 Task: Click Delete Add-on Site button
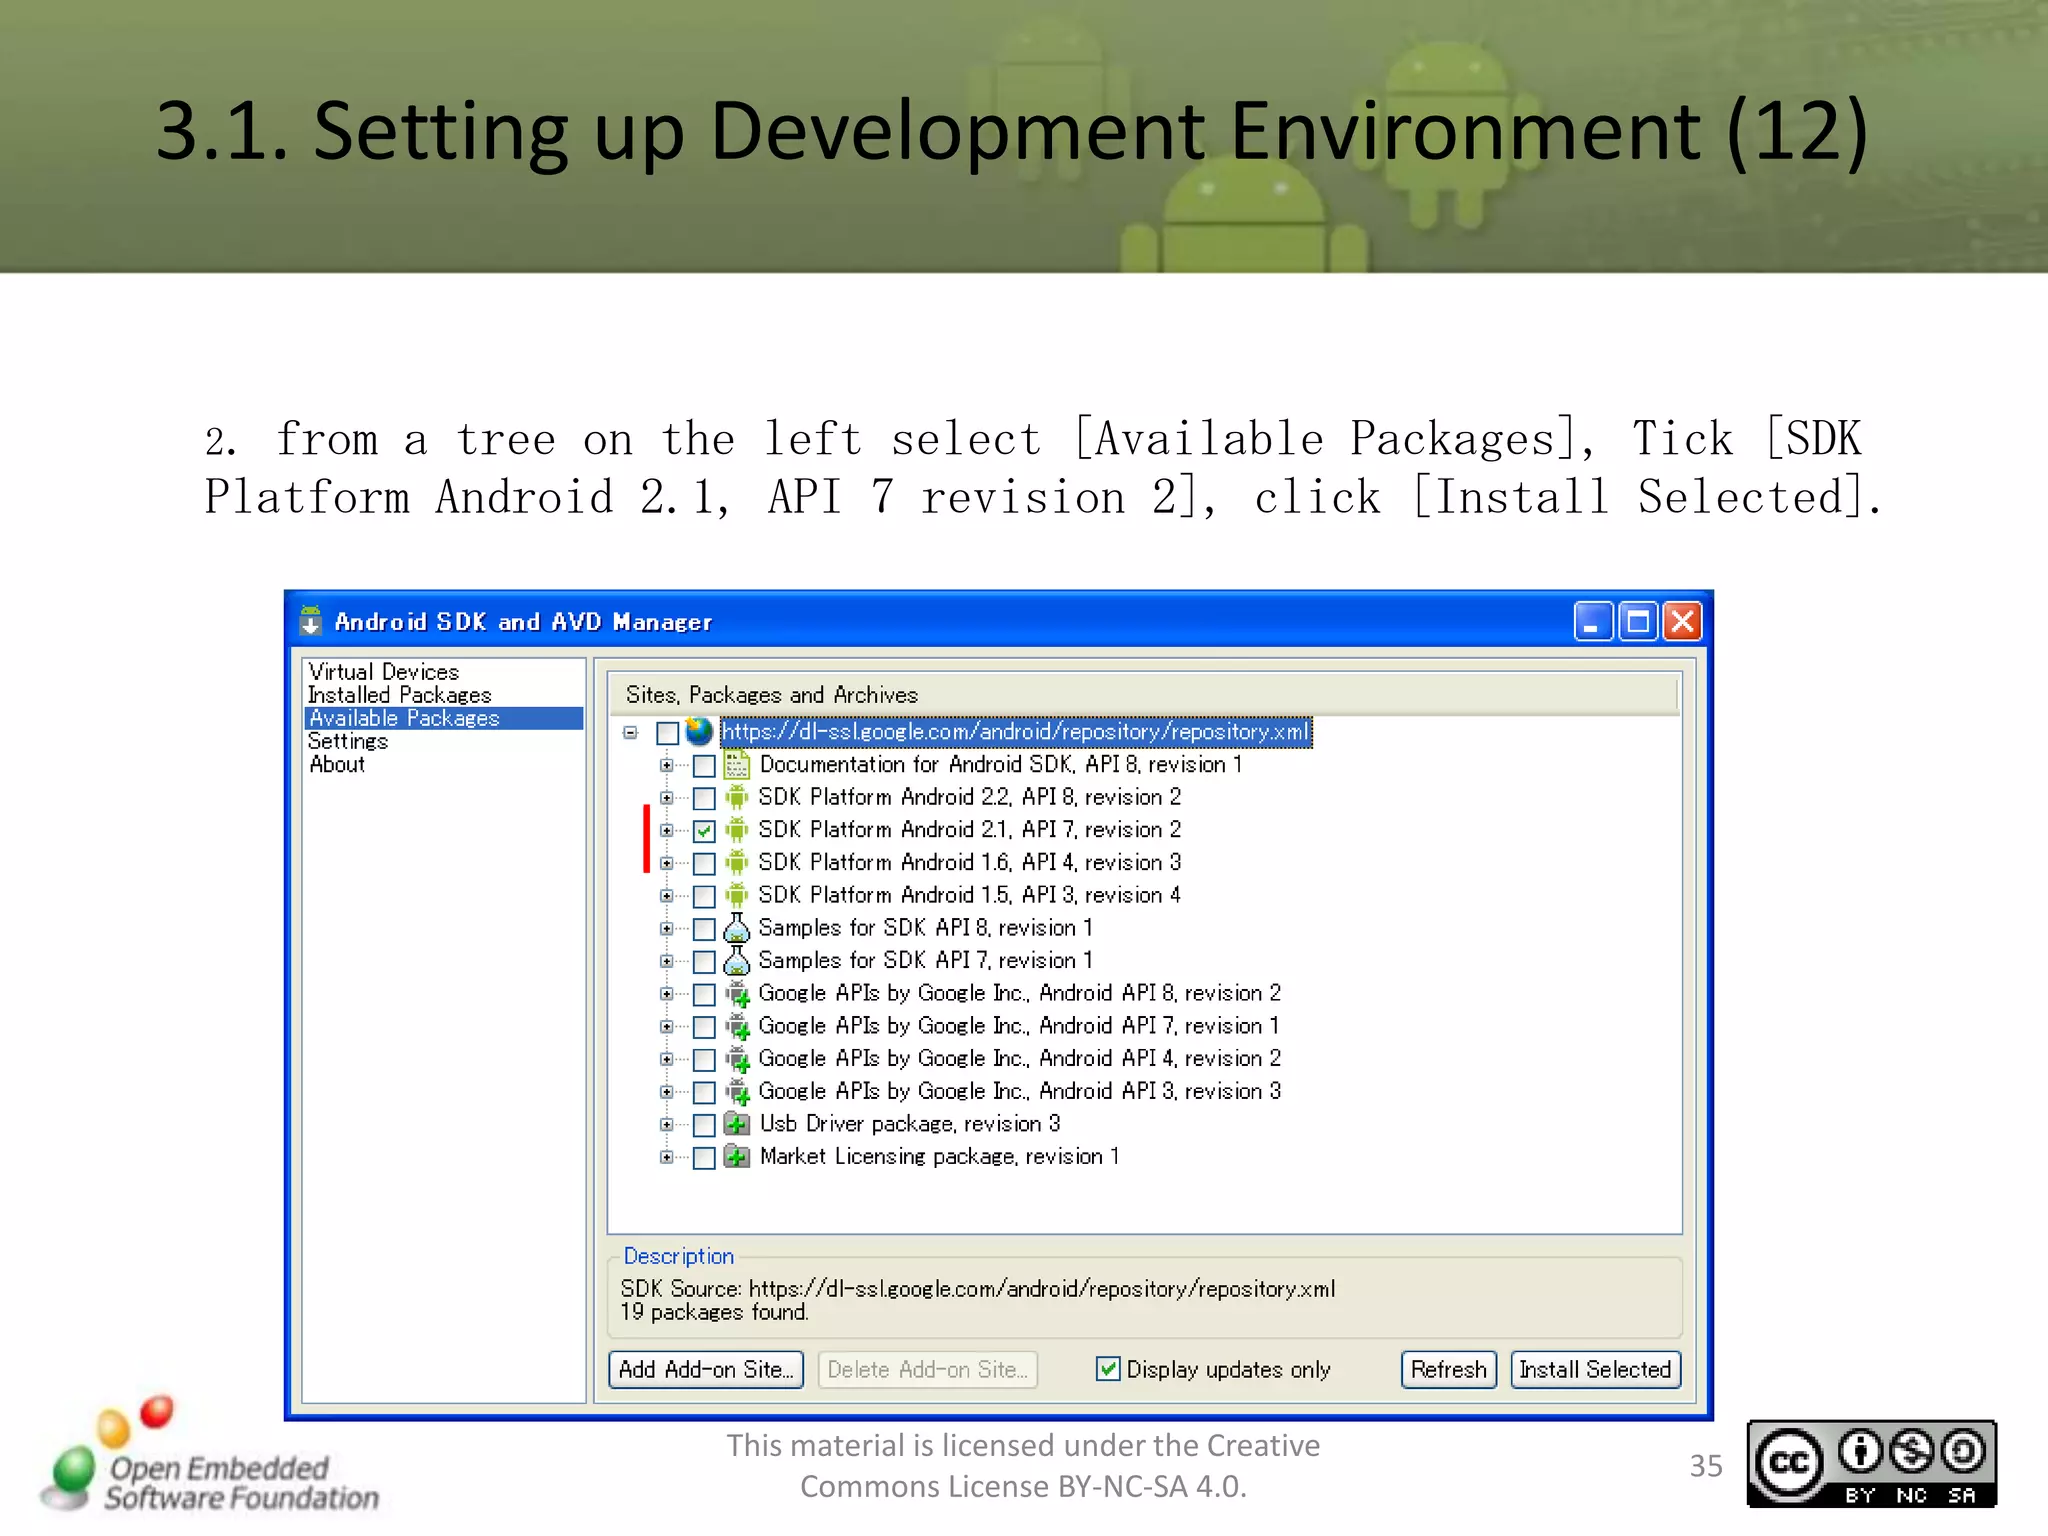coord(928,1369)
